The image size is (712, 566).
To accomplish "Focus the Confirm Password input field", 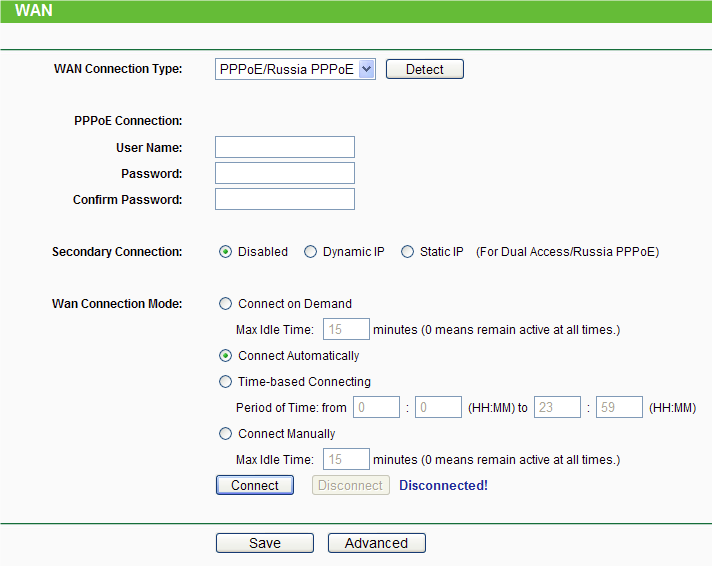I will (x=285, y=199).
